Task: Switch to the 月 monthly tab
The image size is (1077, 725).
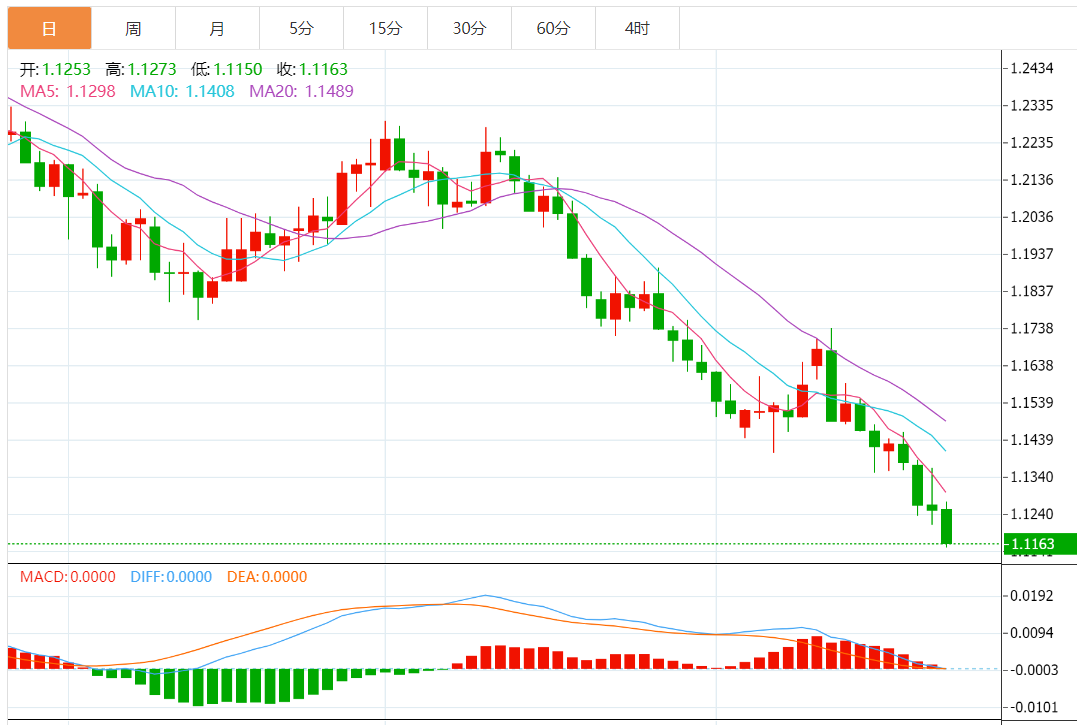Action: coord(217,28)
